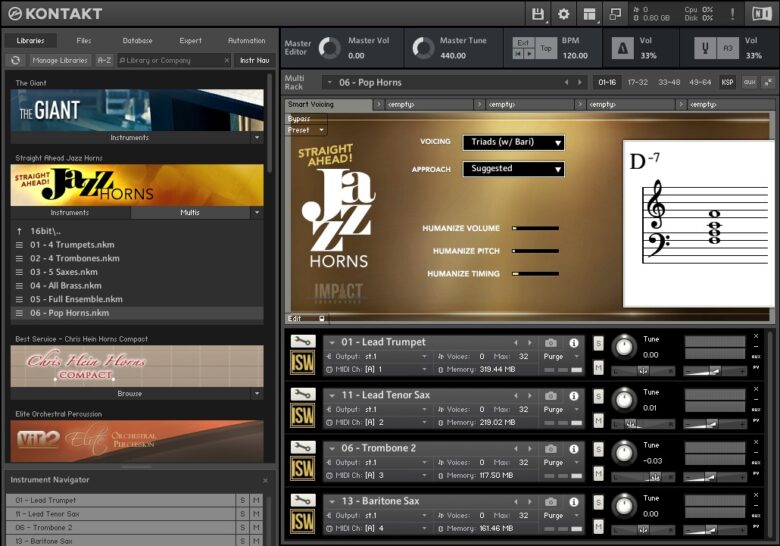Expand The Giant Instruments dropdown arrow
This screenshot has width=780, height=546.
point(257,137)
